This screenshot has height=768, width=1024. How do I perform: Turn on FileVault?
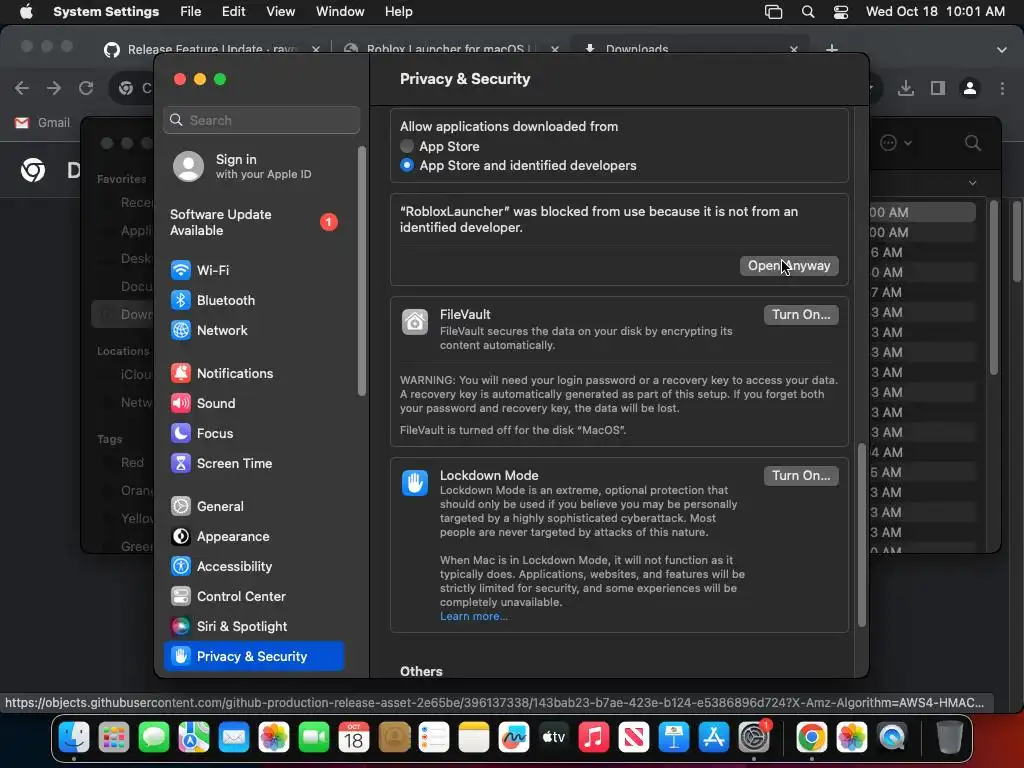tap(801, 315)
